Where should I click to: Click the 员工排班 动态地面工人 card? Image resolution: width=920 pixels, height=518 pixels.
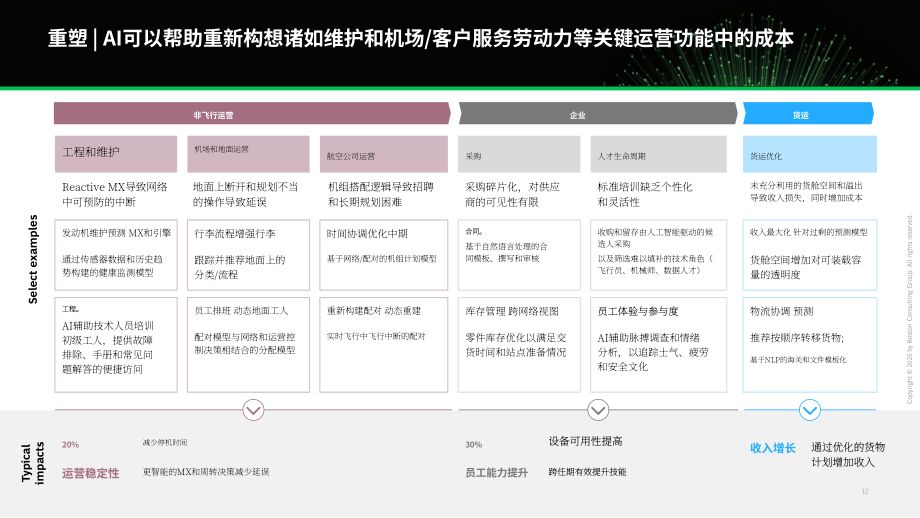click(248, 345)
